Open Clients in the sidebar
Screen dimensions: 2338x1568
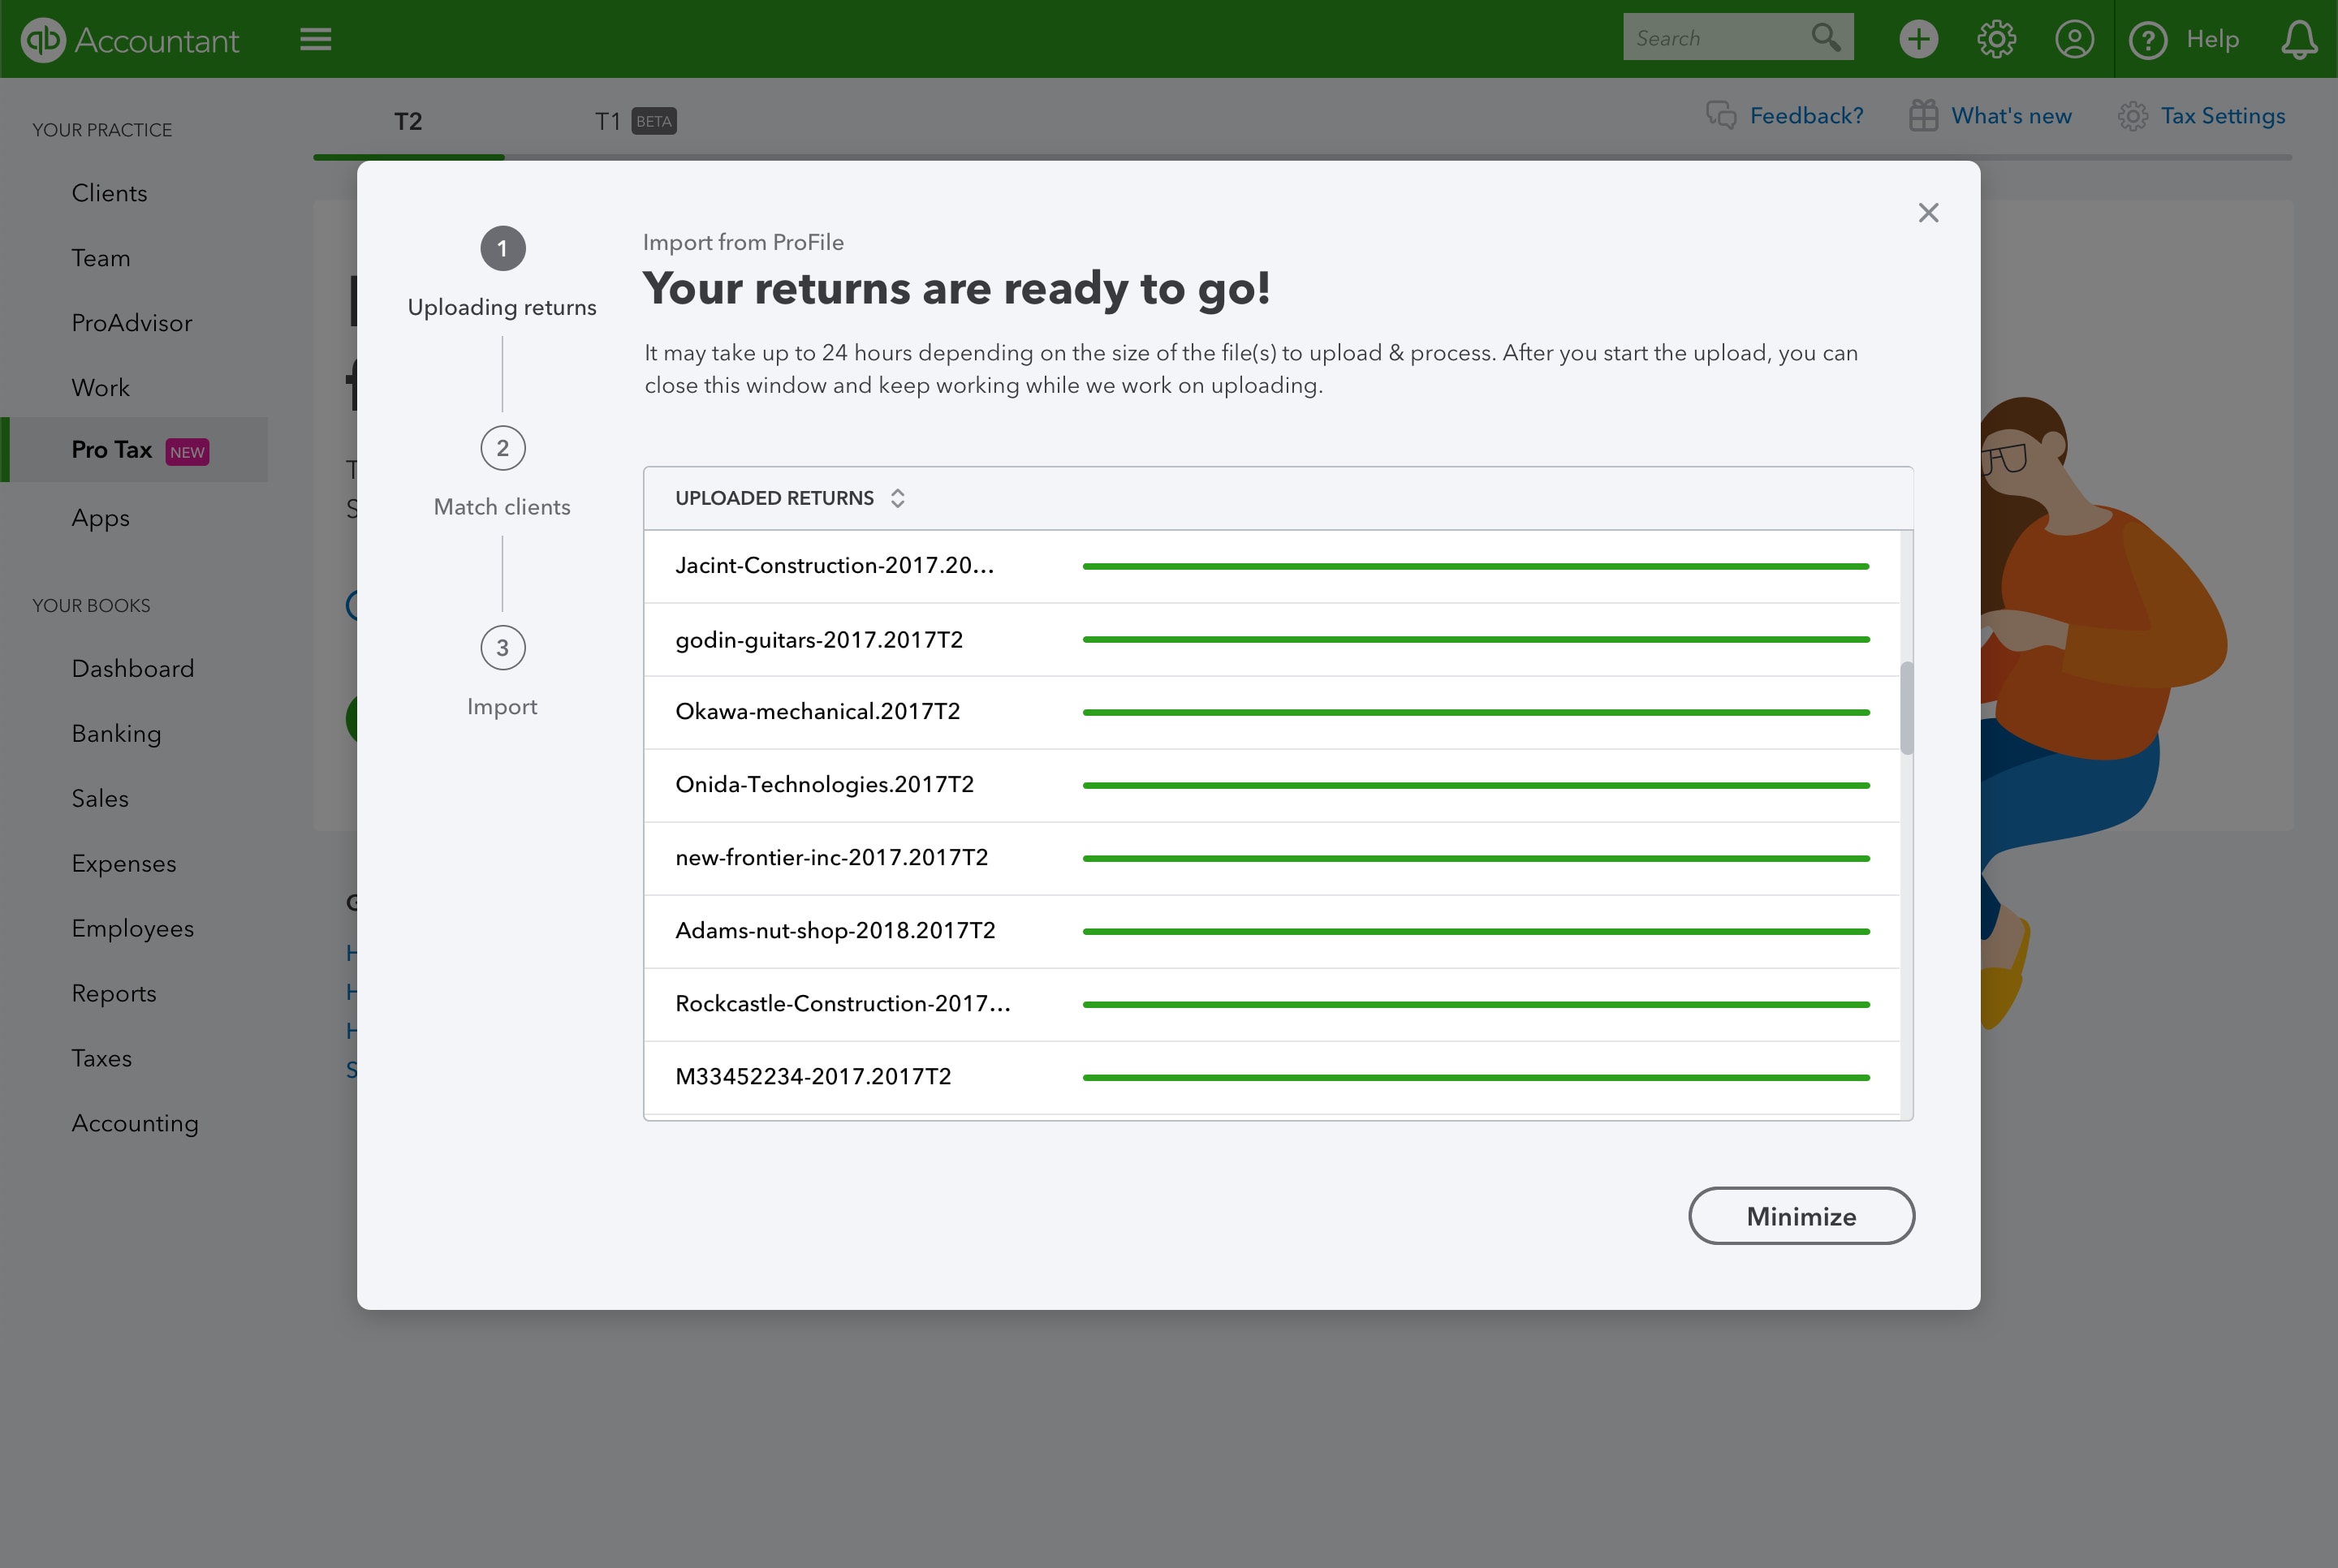(109, 193)
